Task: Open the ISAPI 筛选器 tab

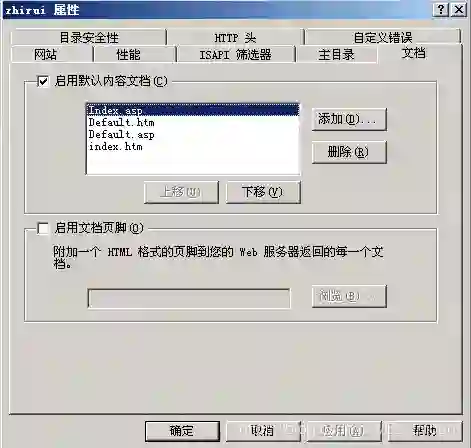Action: (236, 54)
